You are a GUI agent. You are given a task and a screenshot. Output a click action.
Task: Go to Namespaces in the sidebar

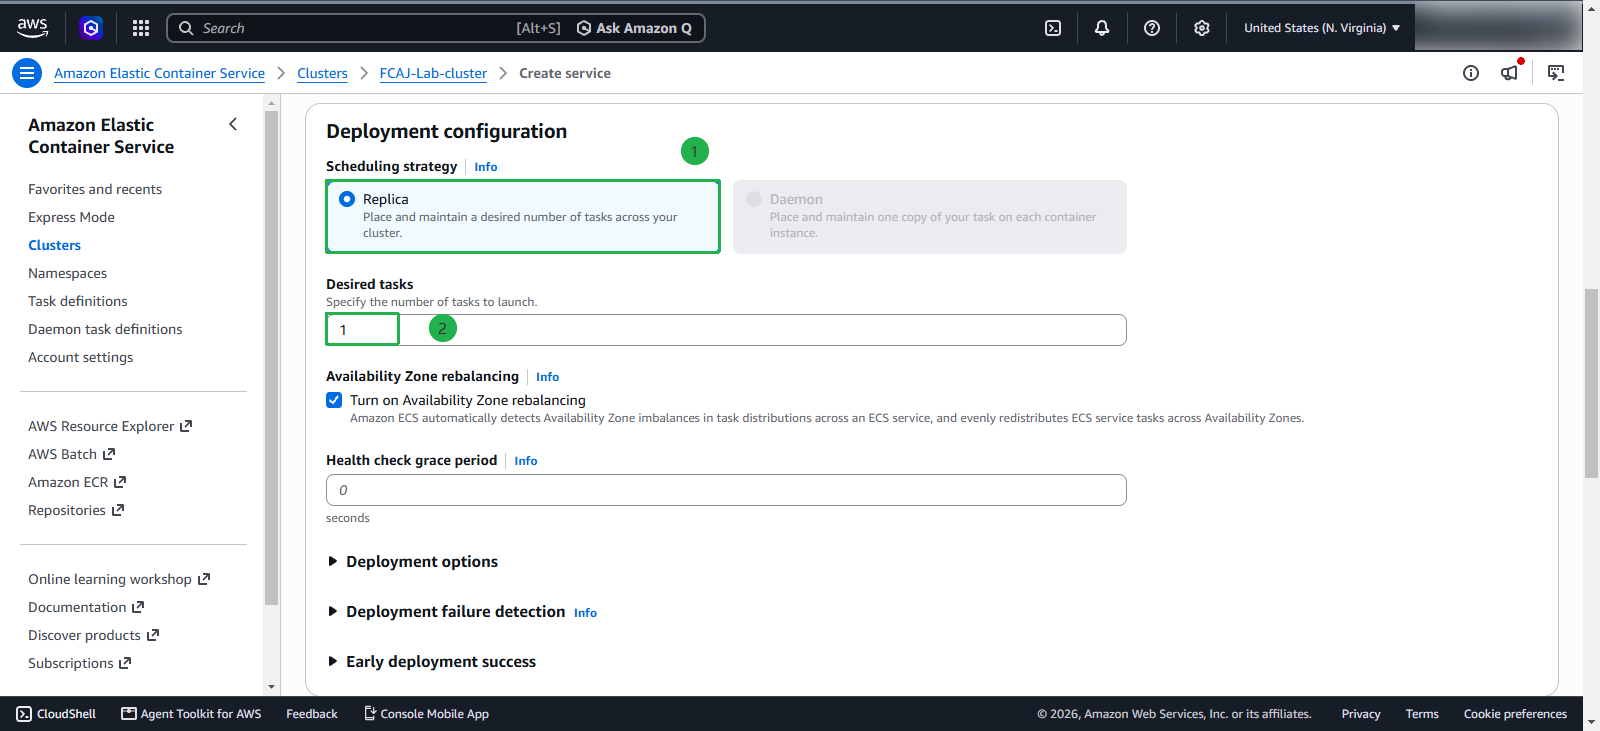[x=67, y=273]
